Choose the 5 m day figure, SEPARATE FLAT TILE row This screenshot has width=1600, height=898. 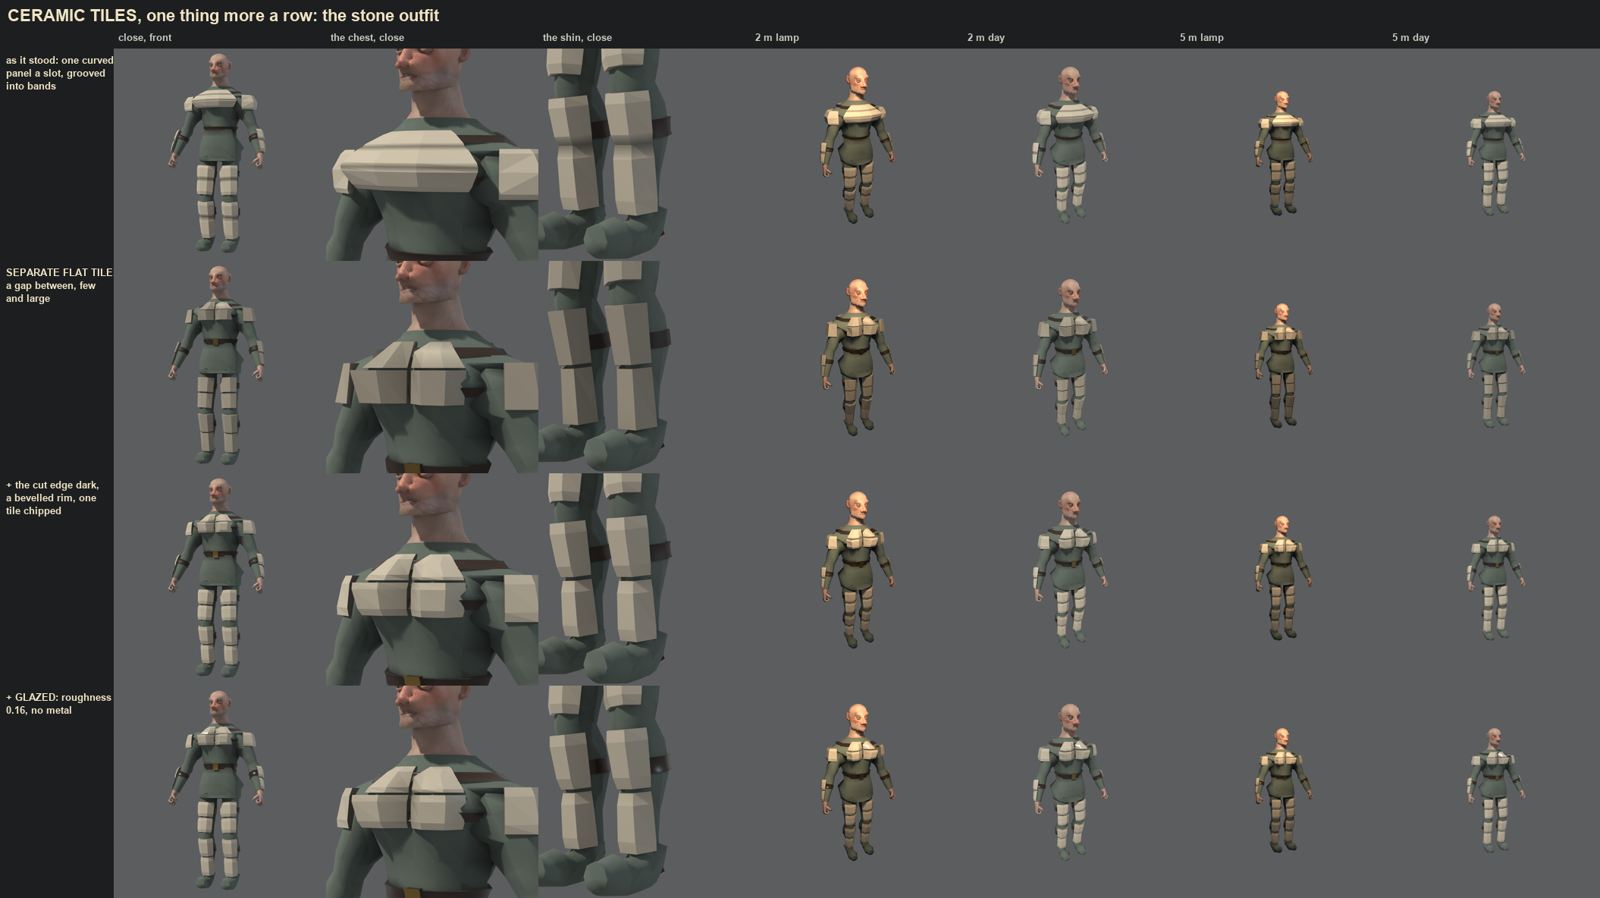click(x=1494, y=367)
